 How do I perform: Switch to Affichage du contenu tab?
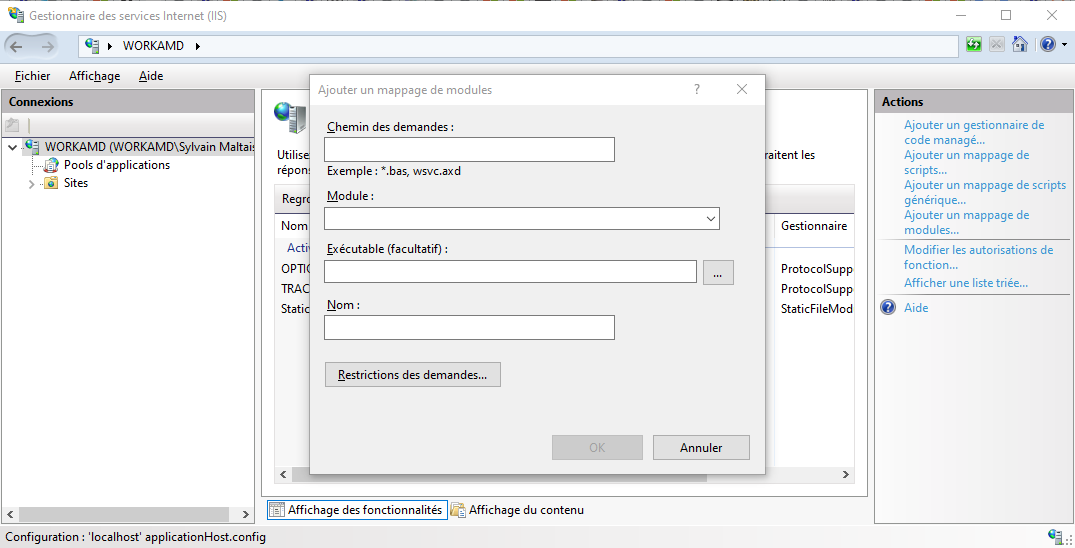[x=518, y=510]
